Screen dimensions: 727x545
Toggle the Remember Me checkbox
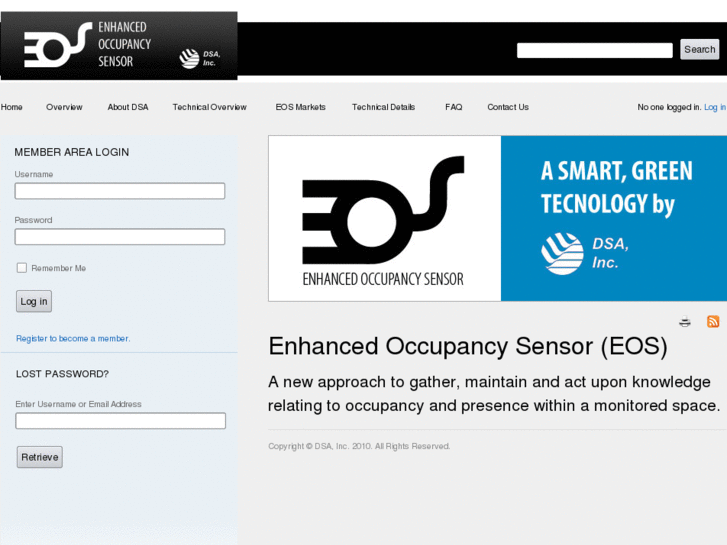coord(22,268)
